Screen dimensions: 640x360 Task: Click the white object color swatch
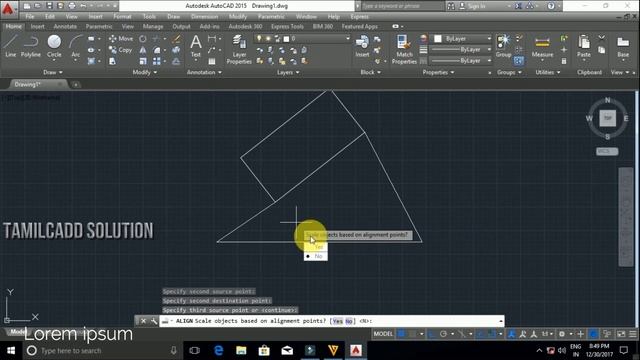tap(438, 39)
